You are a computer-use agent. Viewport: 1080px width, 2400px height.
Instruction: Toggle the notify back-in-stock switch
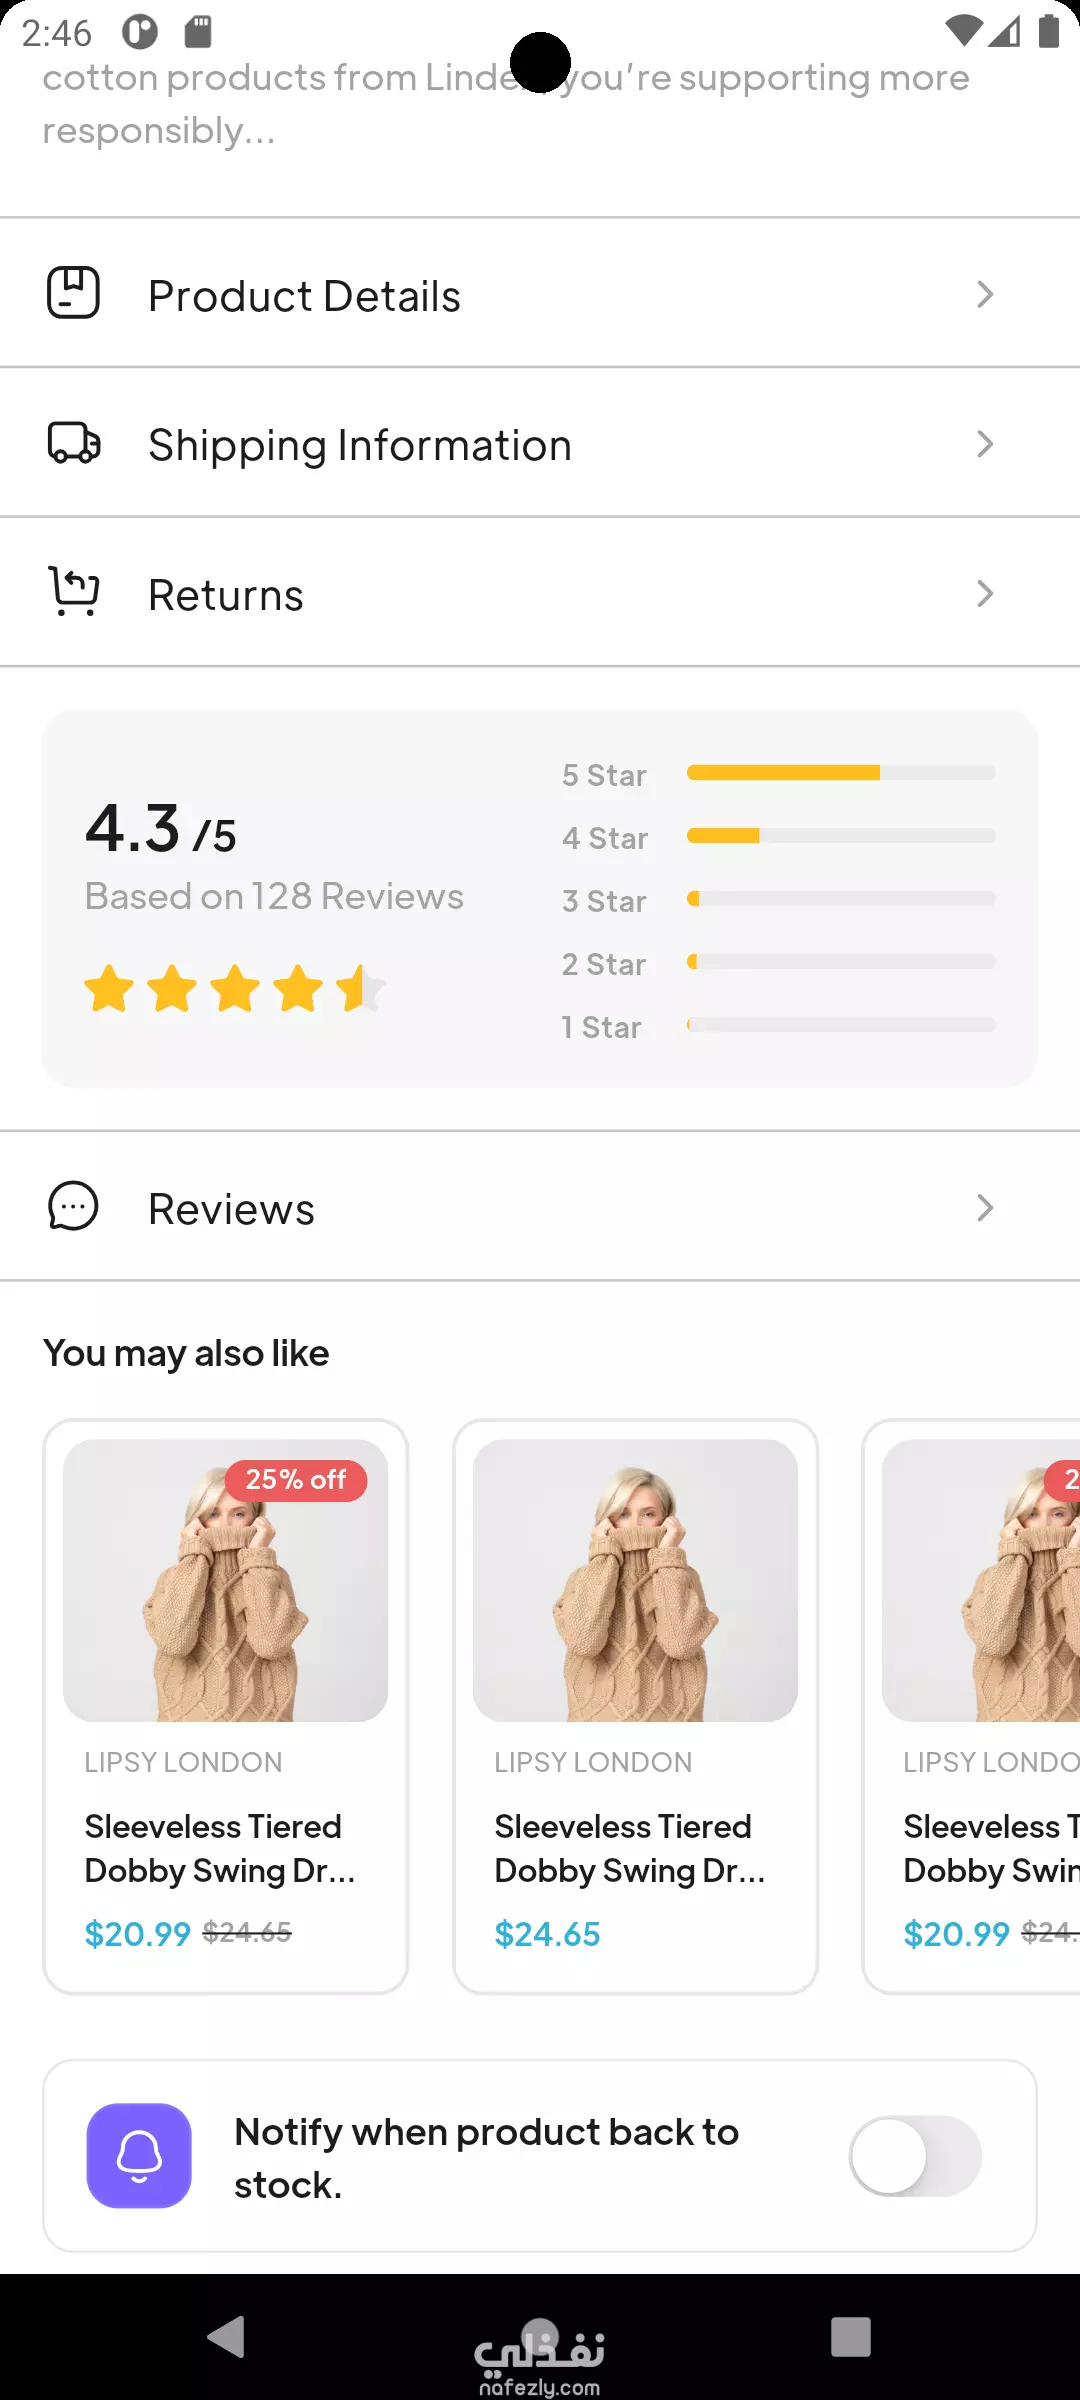(915, 2155)
